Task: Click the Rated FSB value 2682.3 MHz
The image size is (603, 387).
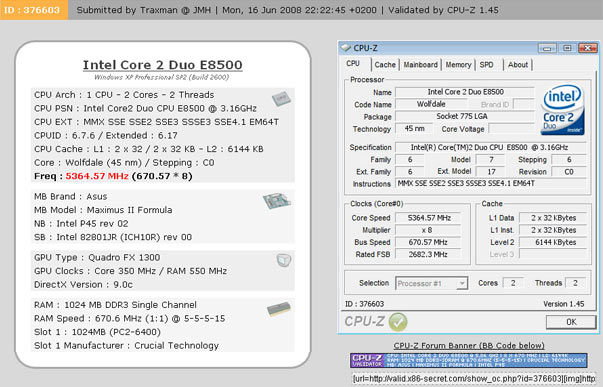Action: point(428,254)
